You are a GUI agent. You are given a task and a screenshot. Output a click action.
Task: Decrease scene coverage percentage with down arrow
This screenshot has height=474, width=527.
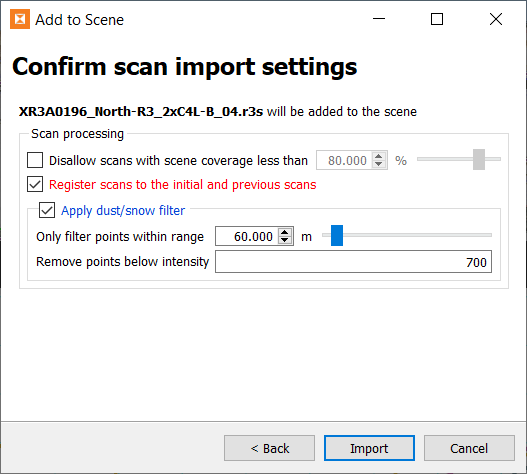pos(379,164)
